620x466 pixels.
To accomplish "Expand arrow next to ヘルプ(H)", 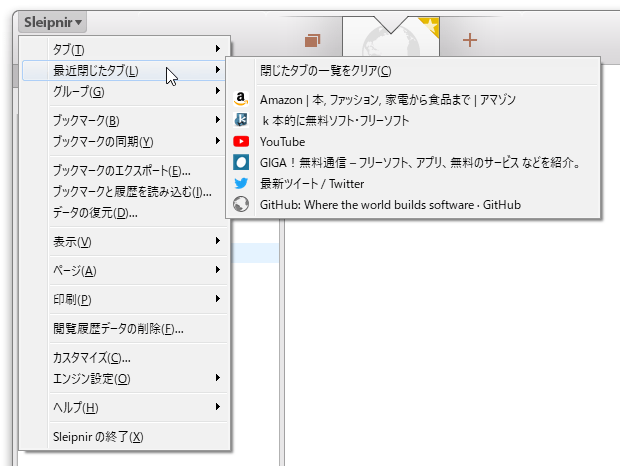I will click(218, 406).
